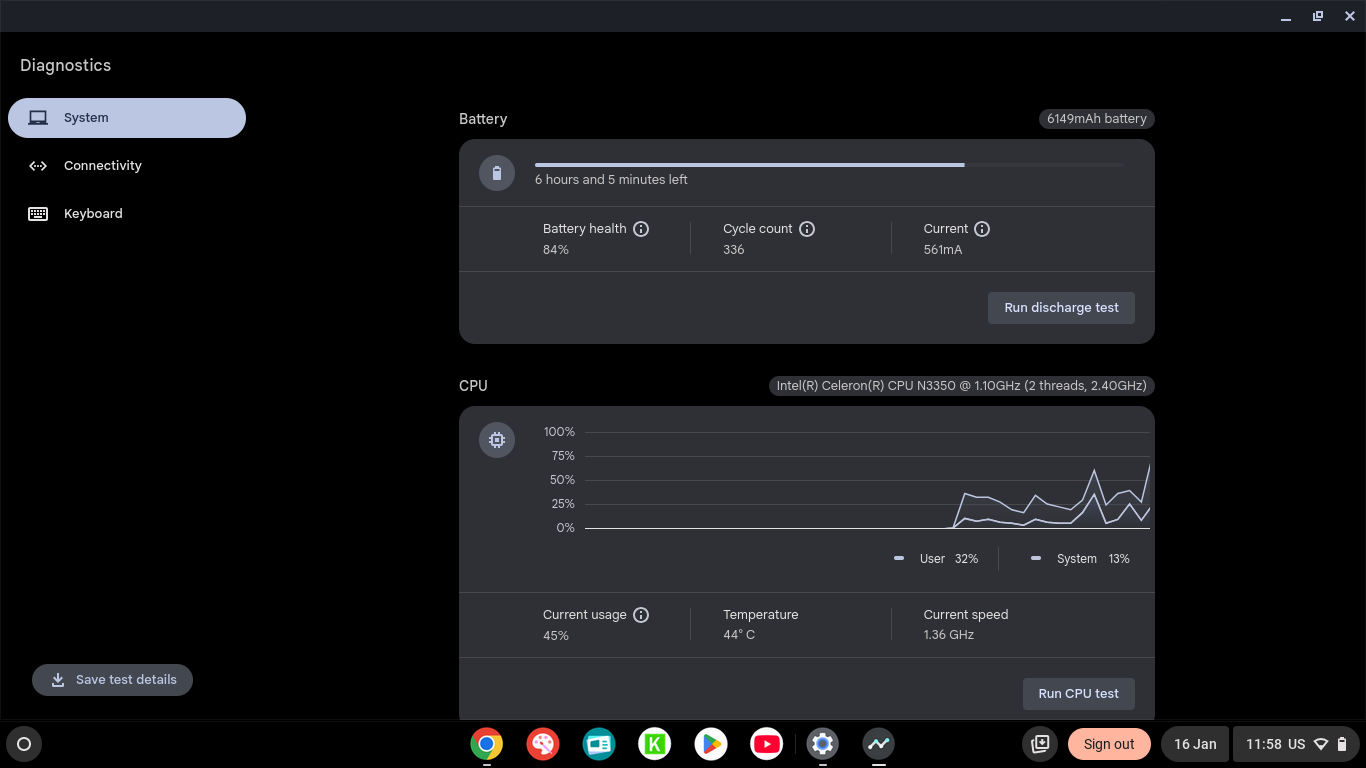
Task: Click the Save test details button
Action: pos(112,680)
